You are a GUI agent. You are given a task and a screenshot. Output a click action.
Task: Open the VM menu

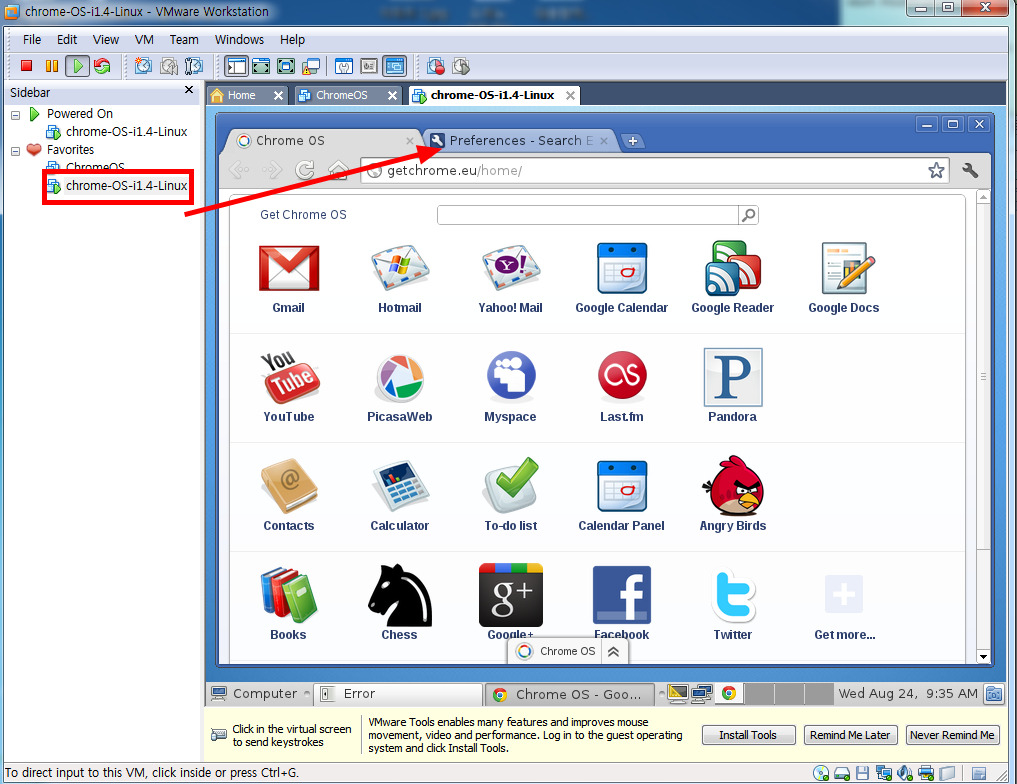point(143,40)
